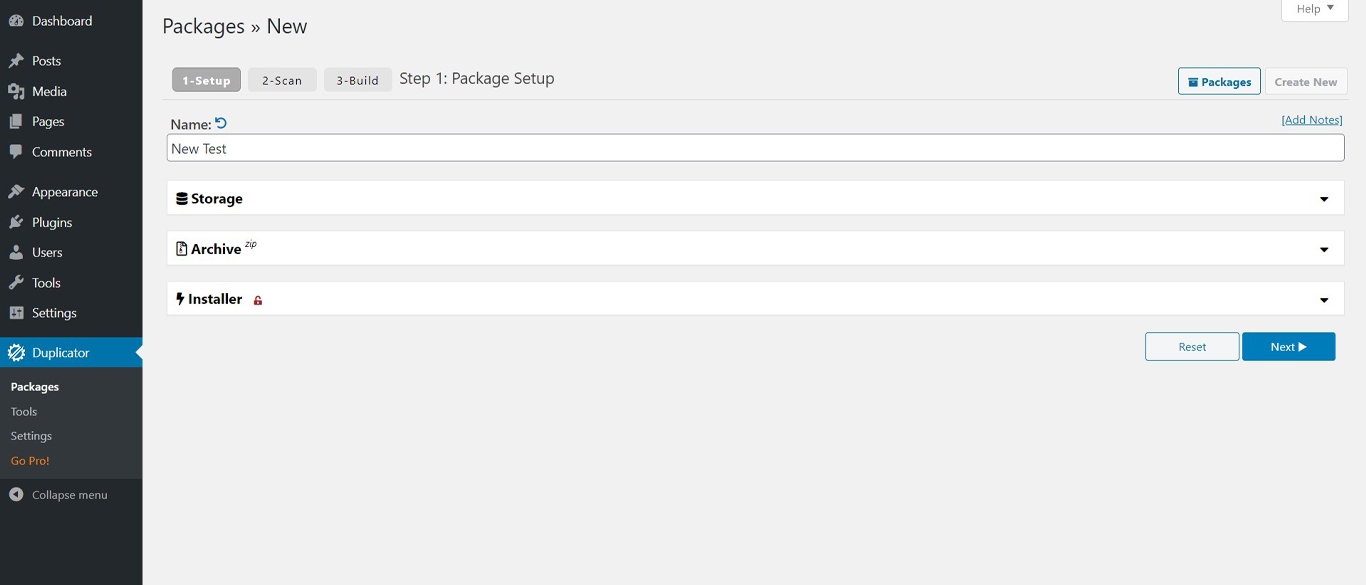
Task: Expand the Archive panel arrow
Action: [x=1324, y=249]
